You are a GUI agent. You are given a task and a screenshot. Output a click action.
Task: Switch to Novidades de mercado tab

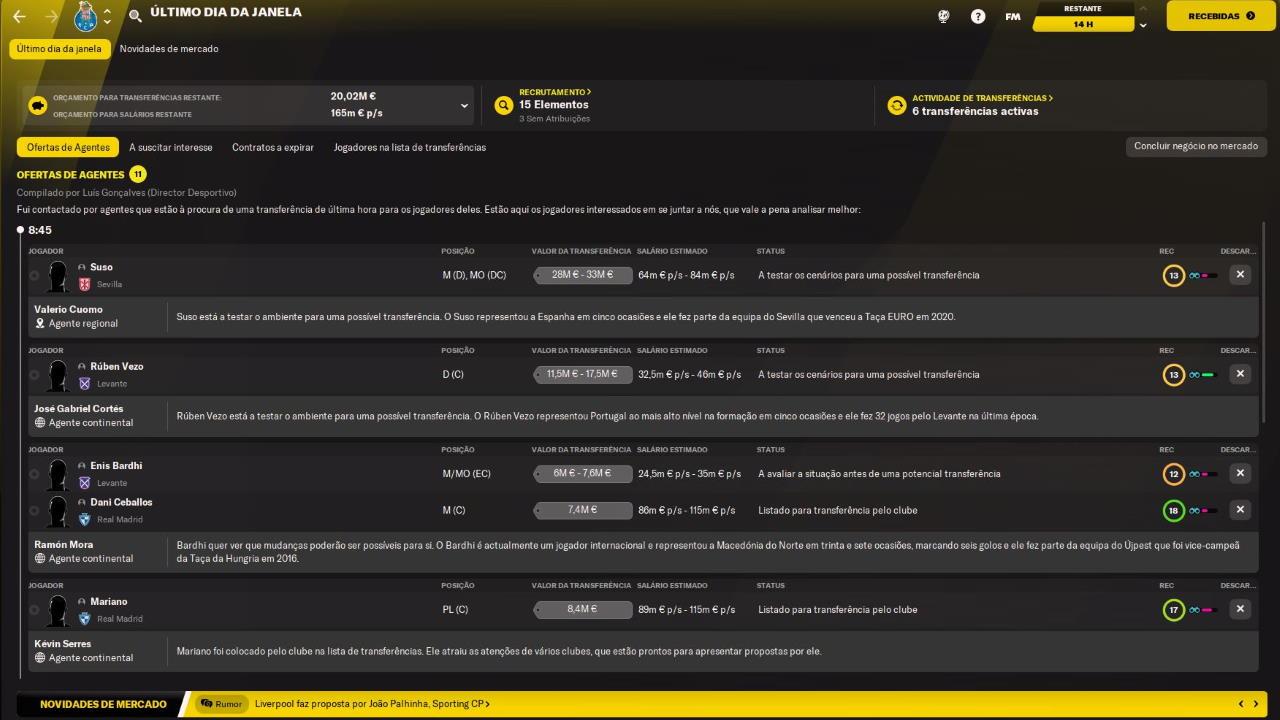[169, 49]
